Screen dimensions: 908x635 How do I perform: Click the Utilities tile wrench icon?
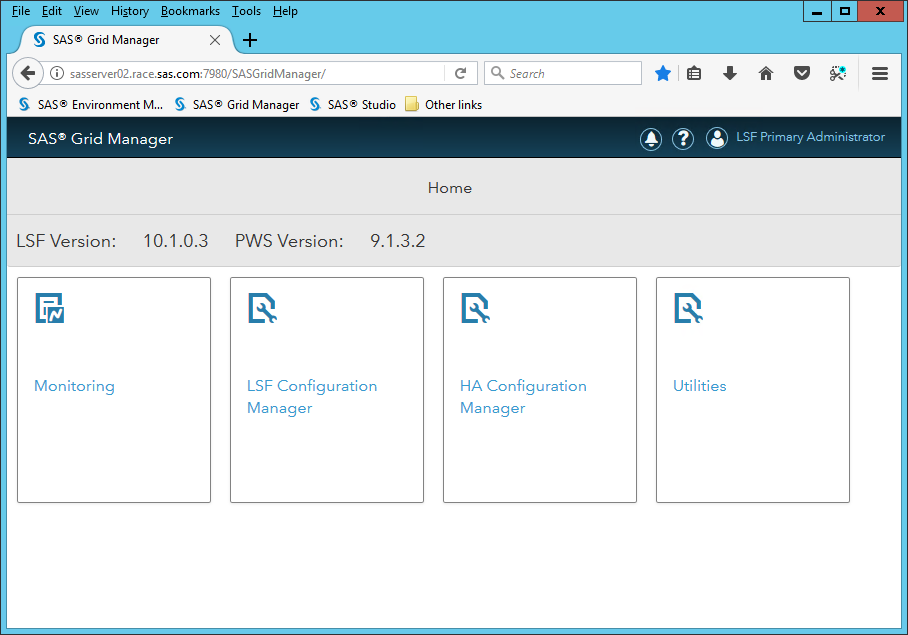pyautogui.click(x=689, y=308)
